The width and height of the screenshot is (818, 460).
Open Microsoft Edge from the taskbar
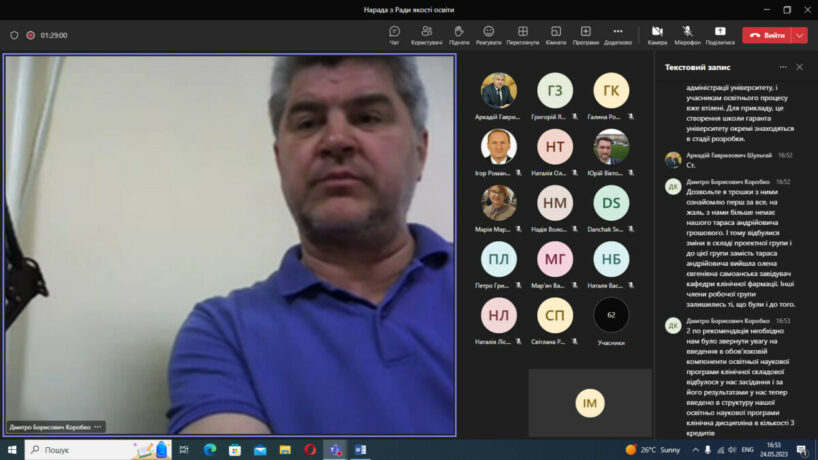click(210, 450)
